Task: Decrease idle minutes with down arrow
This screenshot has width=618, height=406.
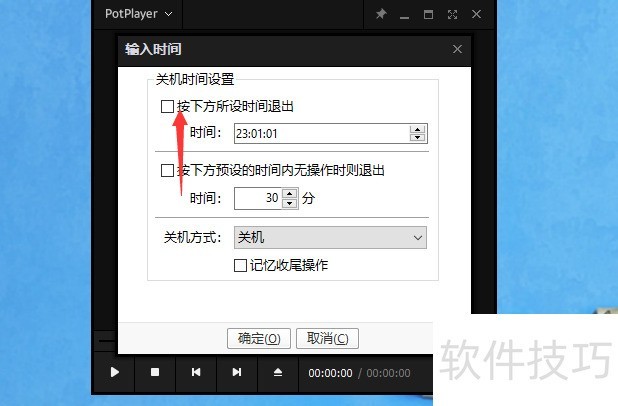Action: point(290,203)
